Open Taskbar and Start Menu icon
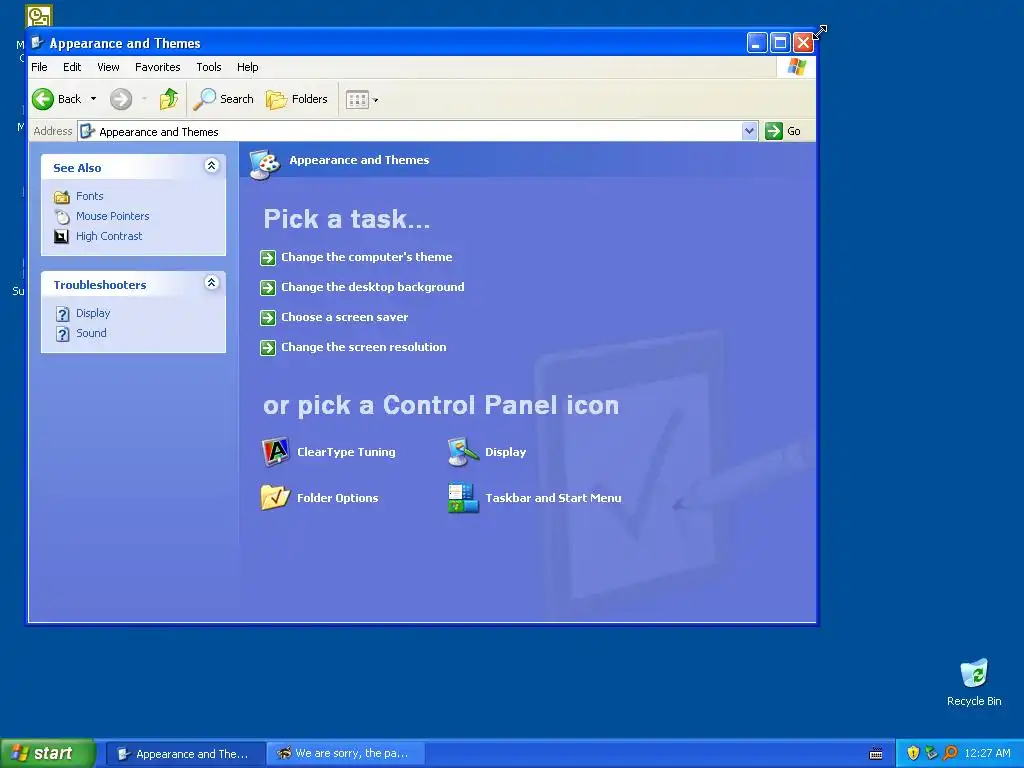The image size is (1024, 768). [463, 498]
